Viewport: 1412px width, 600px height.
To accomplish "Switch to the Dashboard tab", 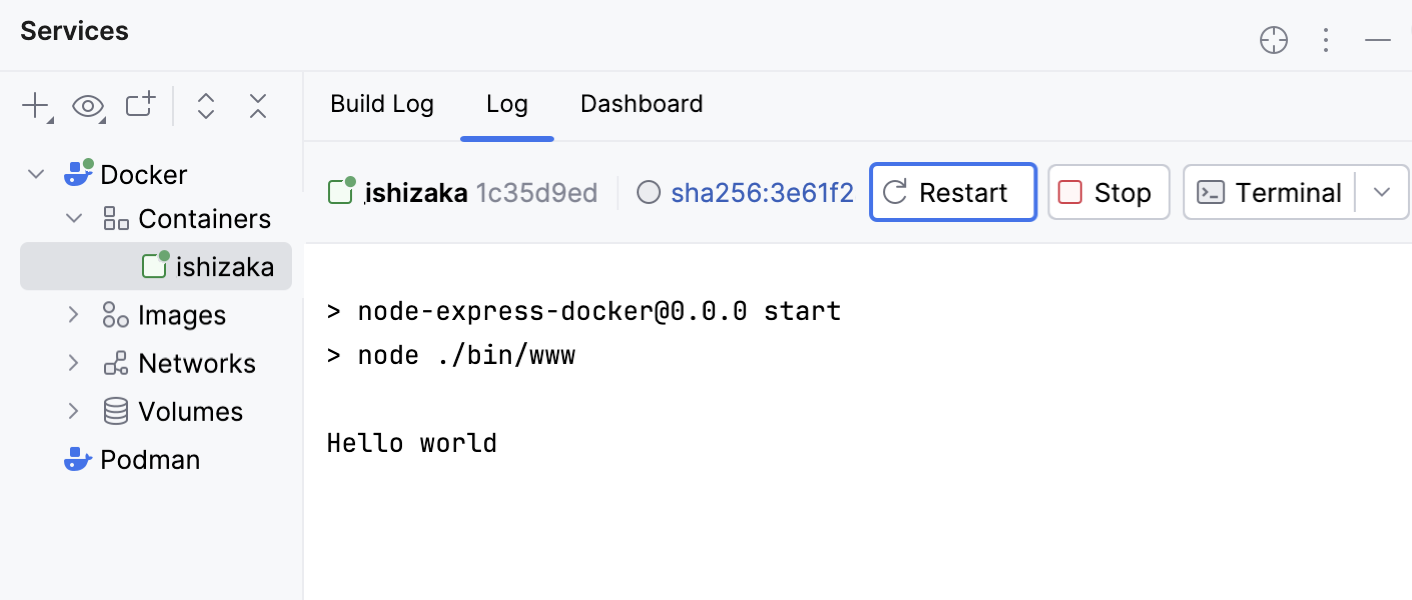I will (x=641, y=104).
